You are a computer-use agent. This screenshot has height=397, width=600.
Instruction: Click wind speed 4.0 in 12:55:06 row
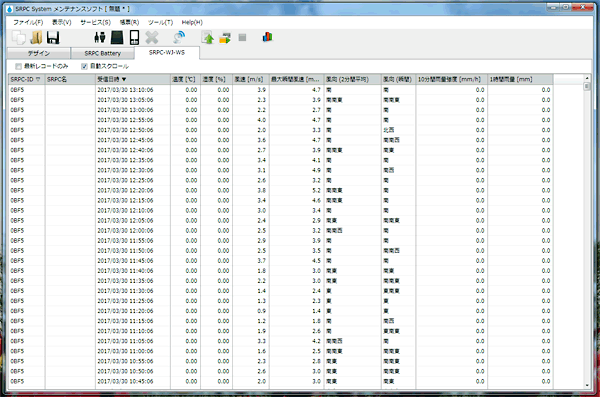pyautogui.click(x=261, y=120)
